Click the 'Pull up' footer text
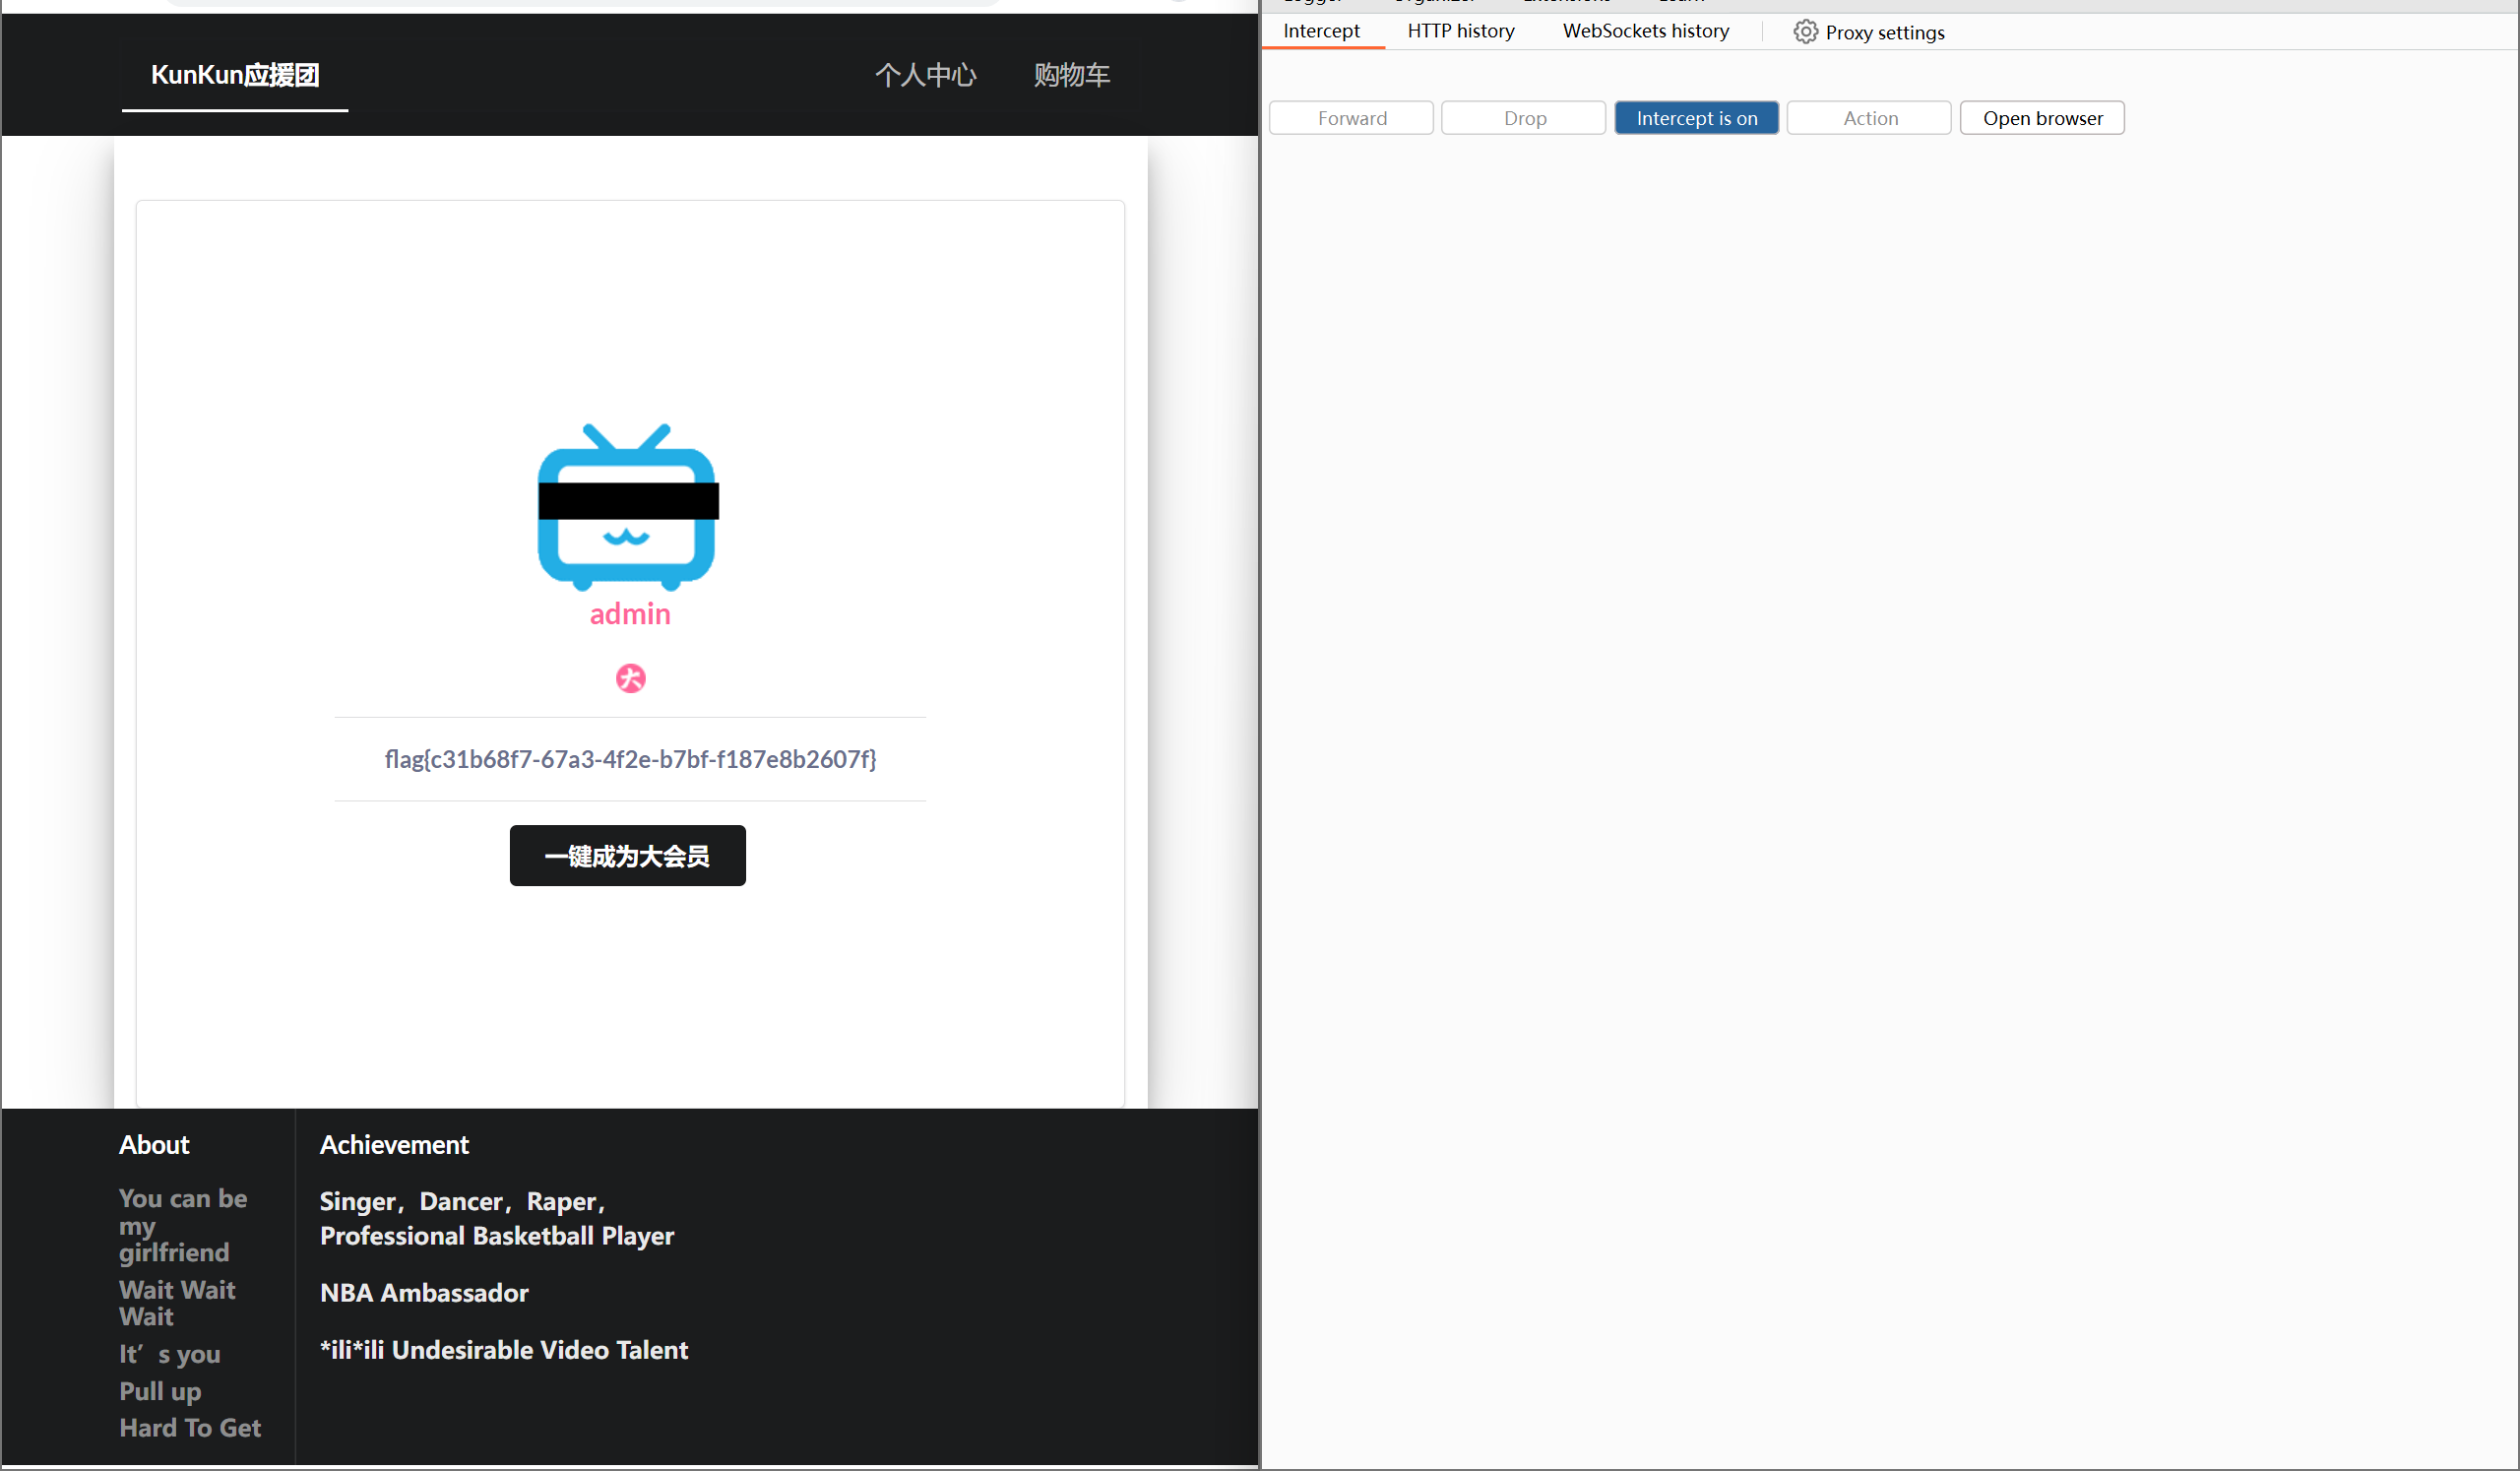The image size is (2520, 1471). point(160,1391)
